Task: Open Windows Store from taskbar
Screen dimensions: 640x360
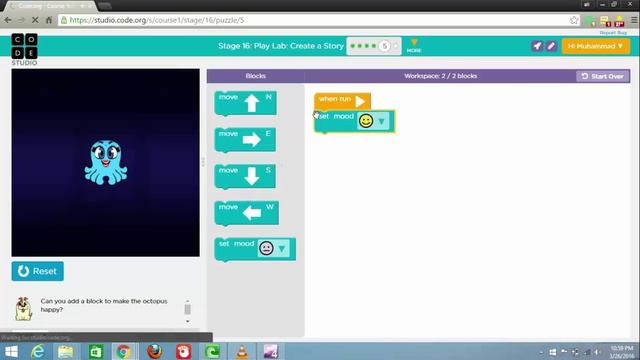Action: coord(96,351)
